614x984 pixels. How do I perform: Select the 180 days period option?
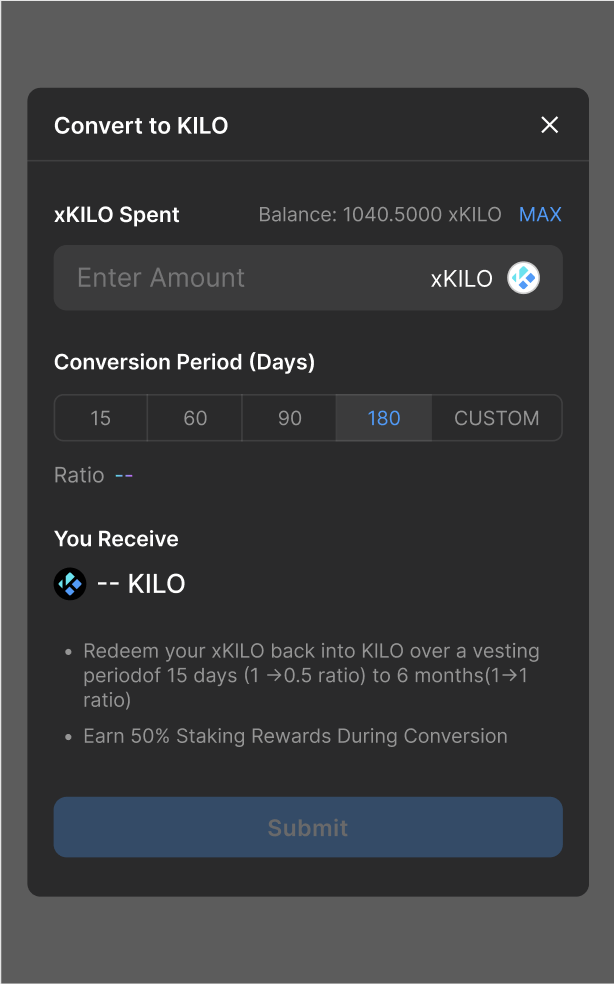click(x=384, y=418)
